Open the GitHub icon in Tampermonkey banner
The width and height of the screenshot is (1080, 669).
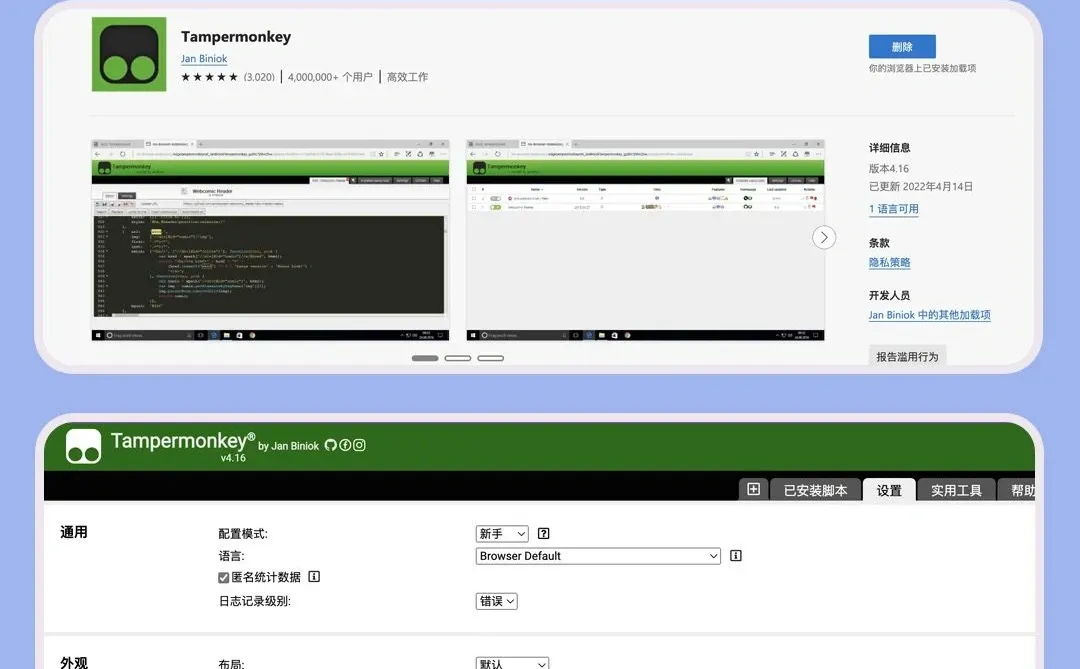point(331,445)
